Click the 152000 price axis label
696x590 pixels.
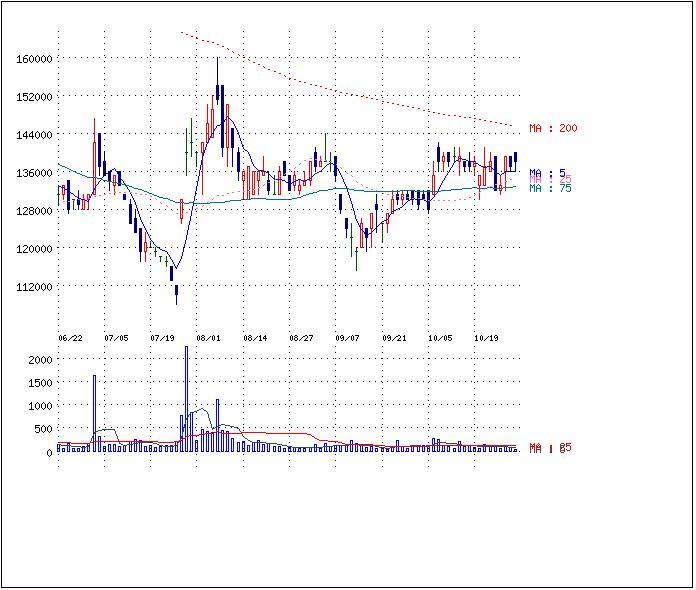click(x=34, y=97)
